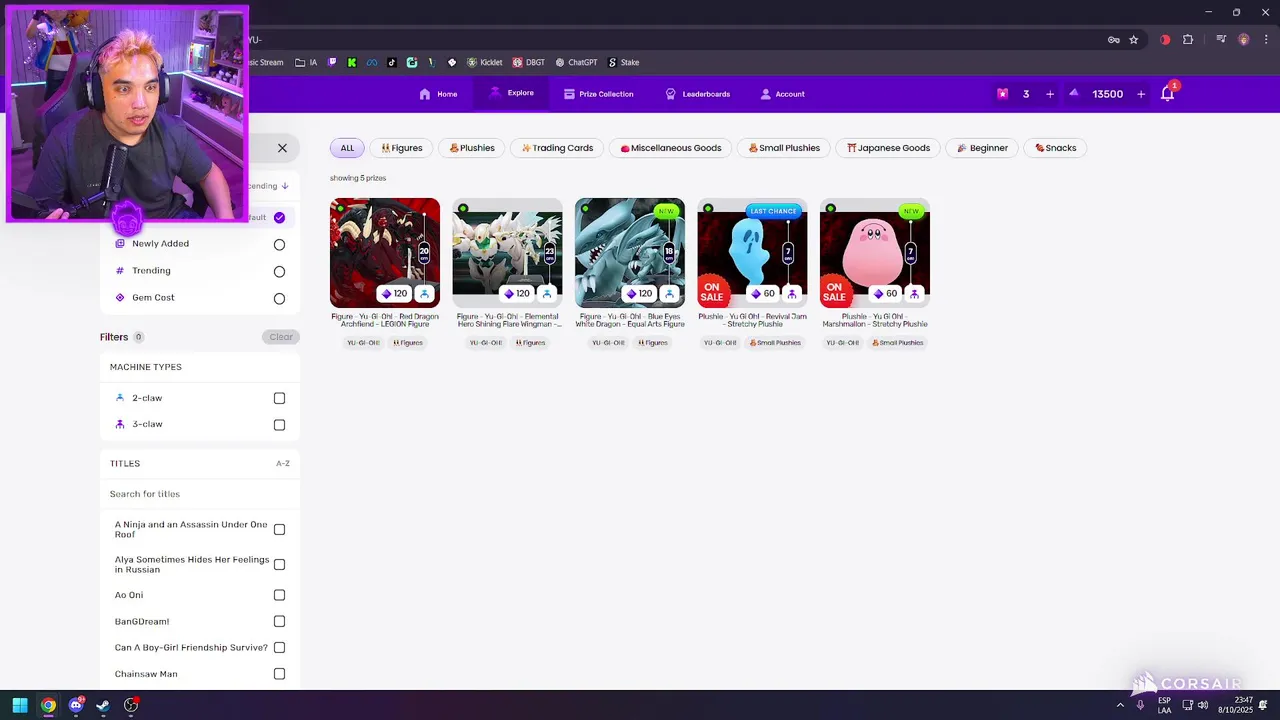This screenshot has width=1280, height=720.
Task: Open Elemental Hero Shining Flare Wingman prize
Action: (507, 253)
